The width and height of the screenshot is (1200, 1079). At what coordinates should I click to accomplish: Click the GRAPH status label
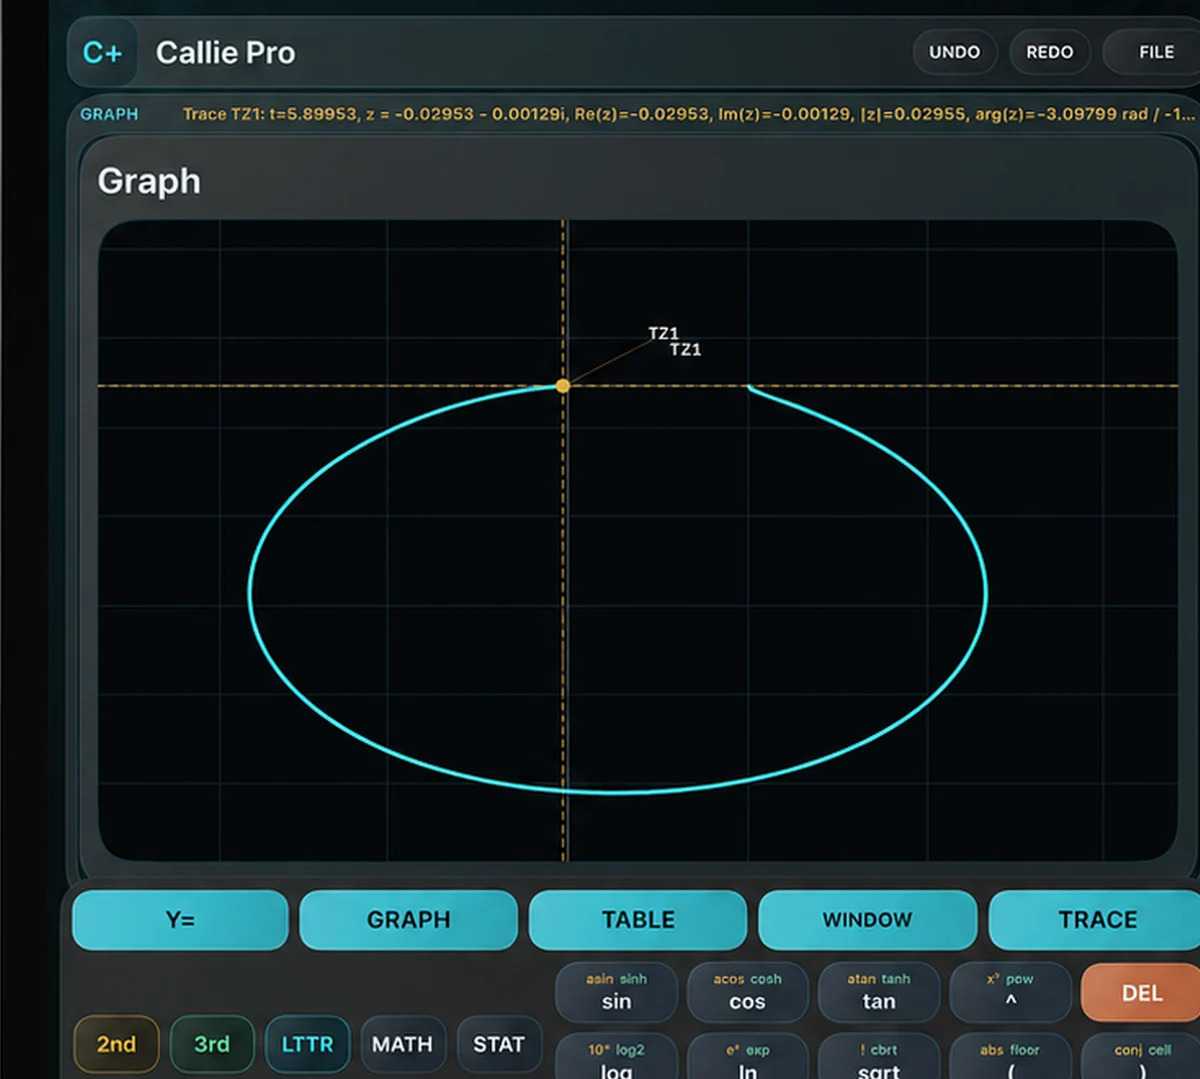109,114
